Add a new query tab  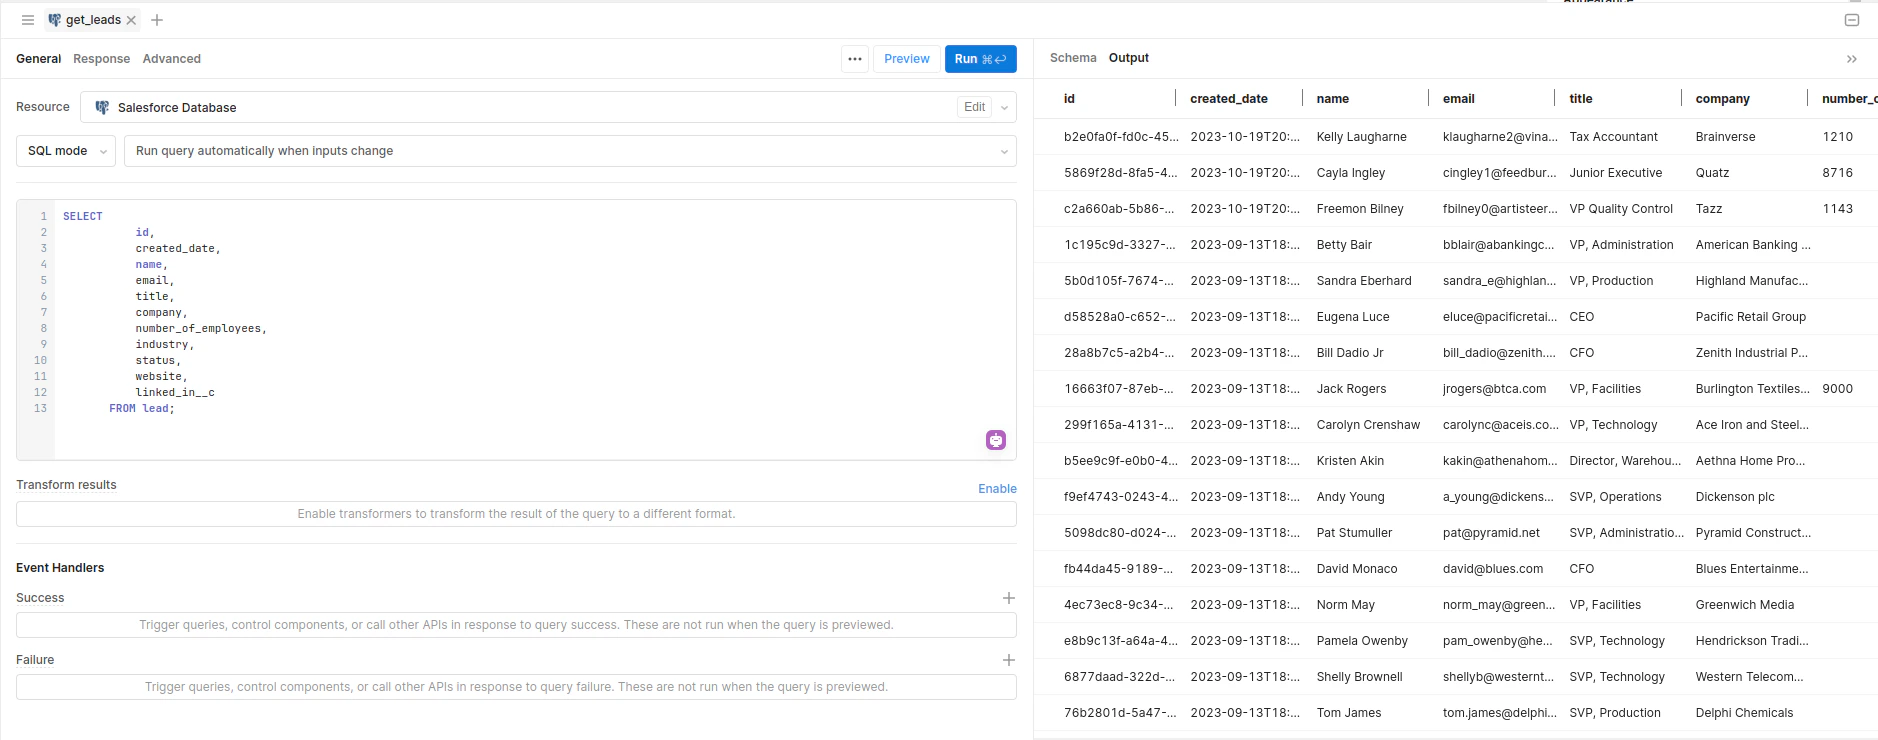click(157, 20)
